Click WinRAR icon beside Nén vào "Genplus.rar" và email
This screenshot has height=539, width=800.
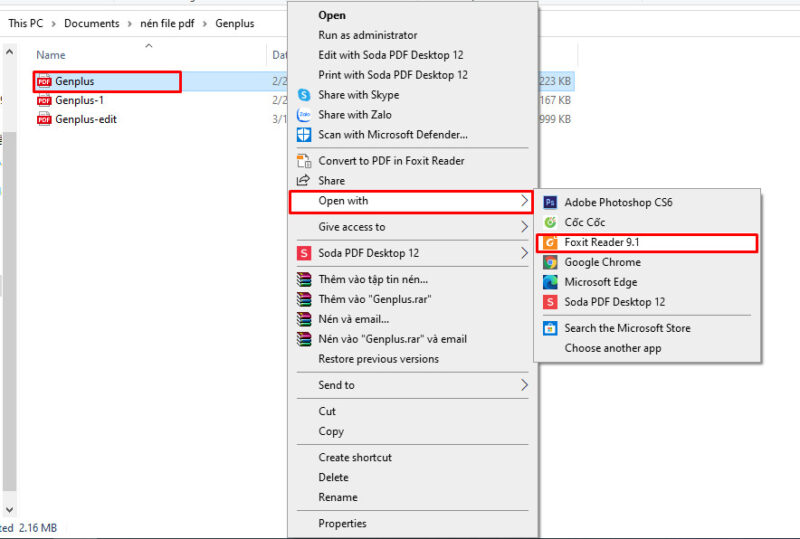304,339
